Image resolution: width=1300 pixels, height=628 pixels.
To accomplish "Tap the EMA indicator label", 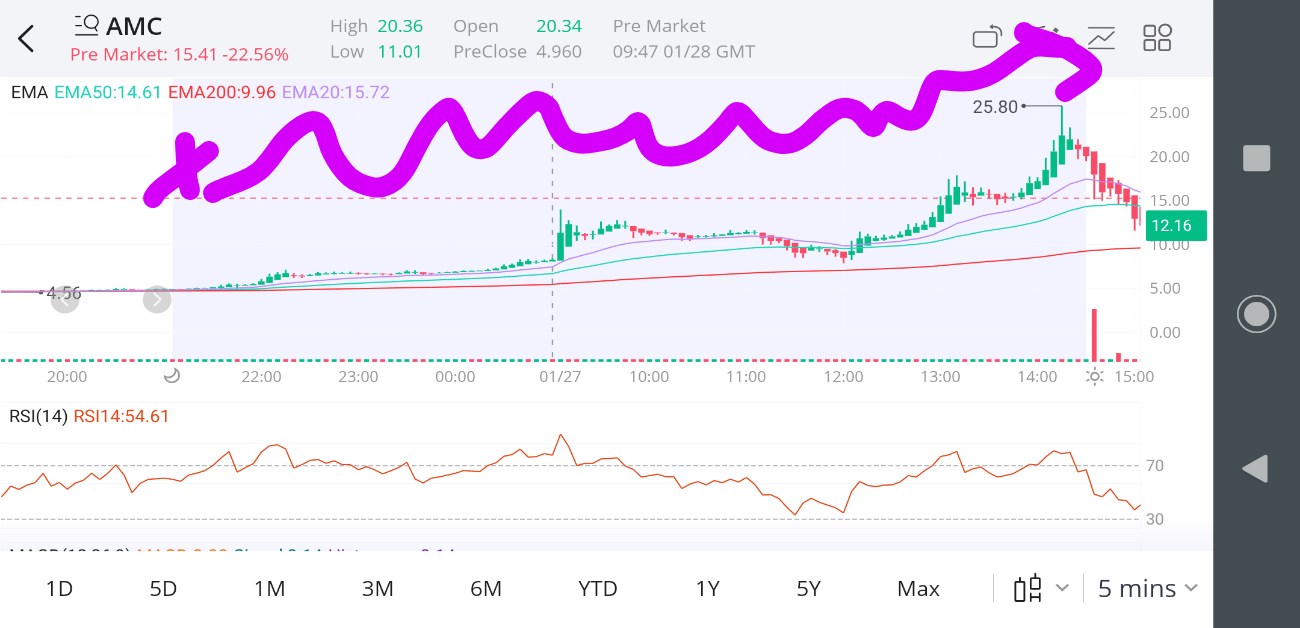I will [29, 92].
